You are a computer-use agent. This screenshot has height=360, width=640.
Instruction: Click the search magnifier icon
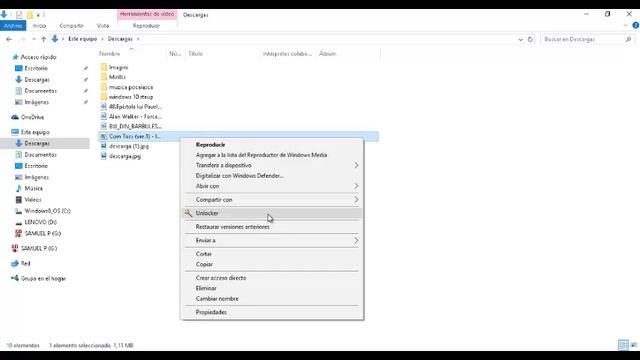629,39
